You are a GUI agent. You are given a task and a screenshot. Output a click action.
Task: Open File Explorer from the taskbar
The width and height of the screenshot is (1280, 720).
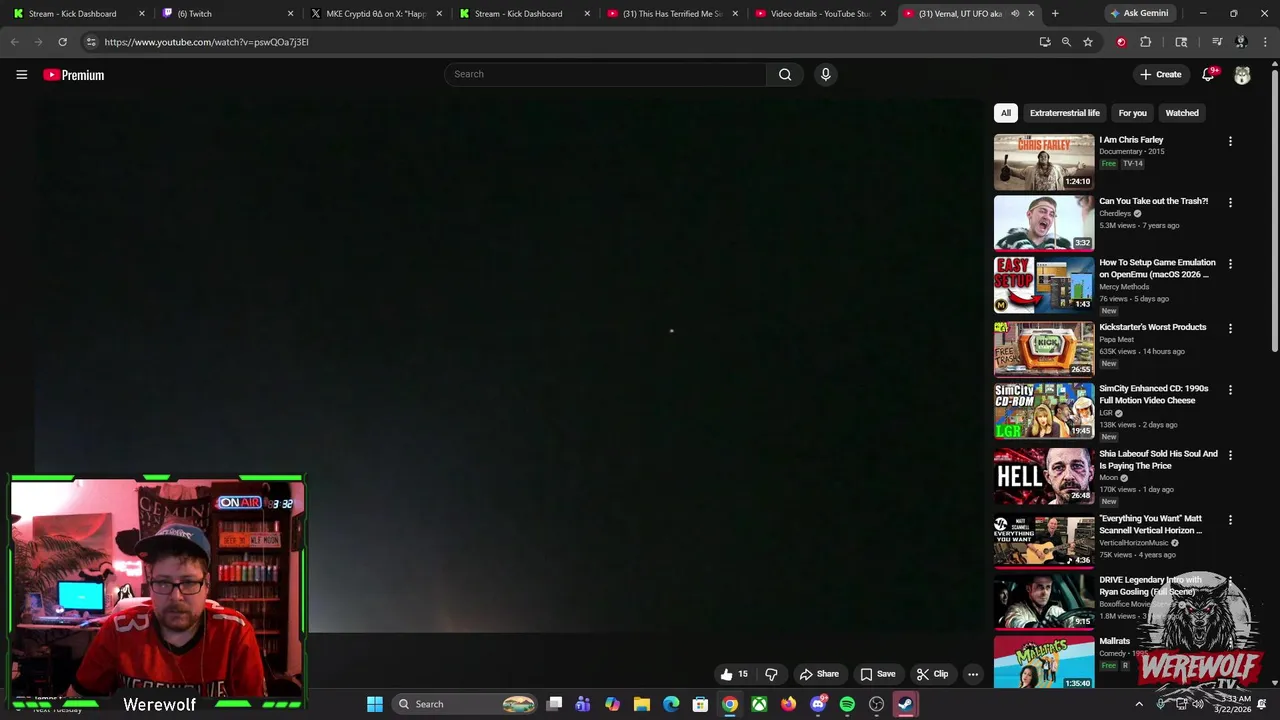coord(642,704)
